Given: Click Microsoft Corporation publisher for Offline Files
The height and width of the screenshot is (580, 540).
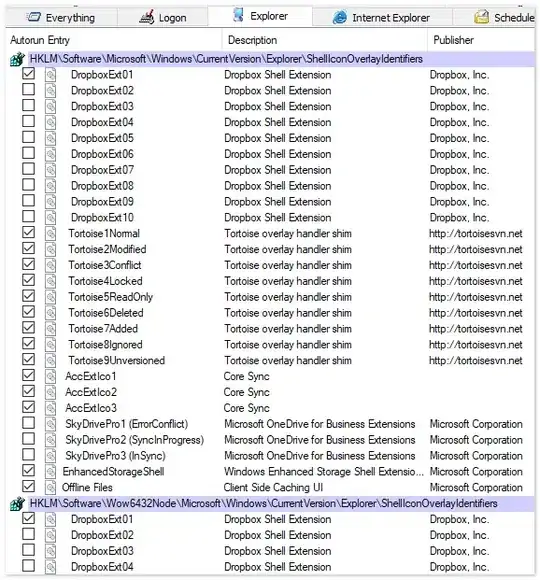Looking at the screenshot, I should click(x=476, y=488).
